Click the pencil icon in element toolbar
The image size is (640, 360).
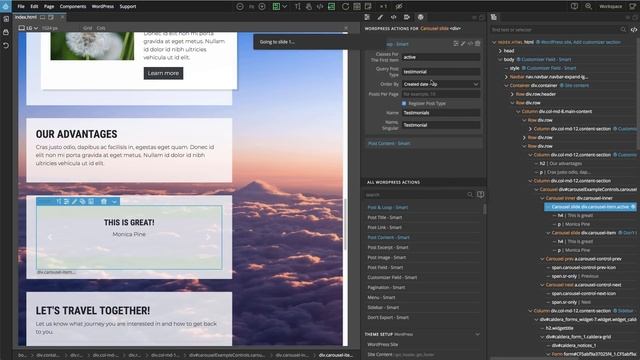pyautogui.click(x=74, y=201)
